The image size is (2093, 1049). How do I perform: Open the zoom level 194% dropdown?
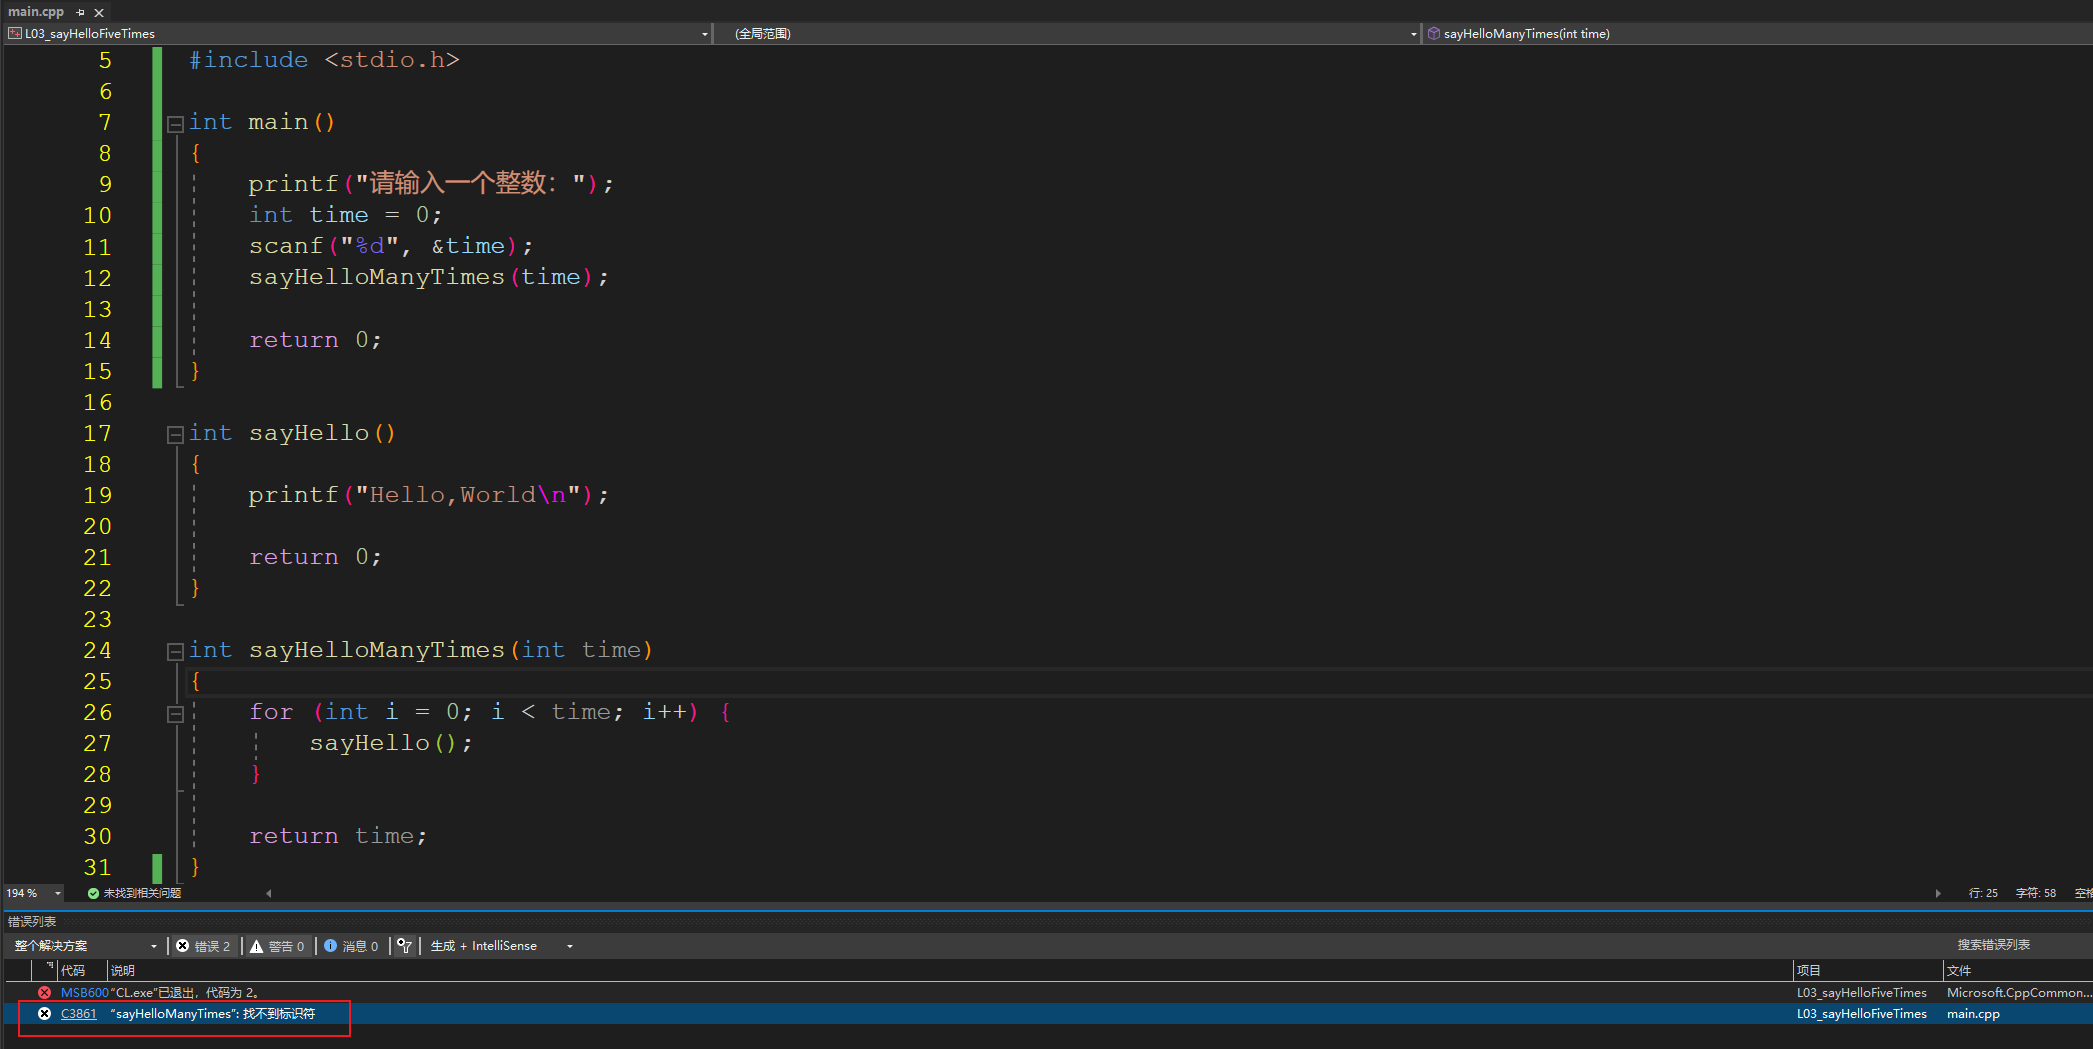point(58,893)
